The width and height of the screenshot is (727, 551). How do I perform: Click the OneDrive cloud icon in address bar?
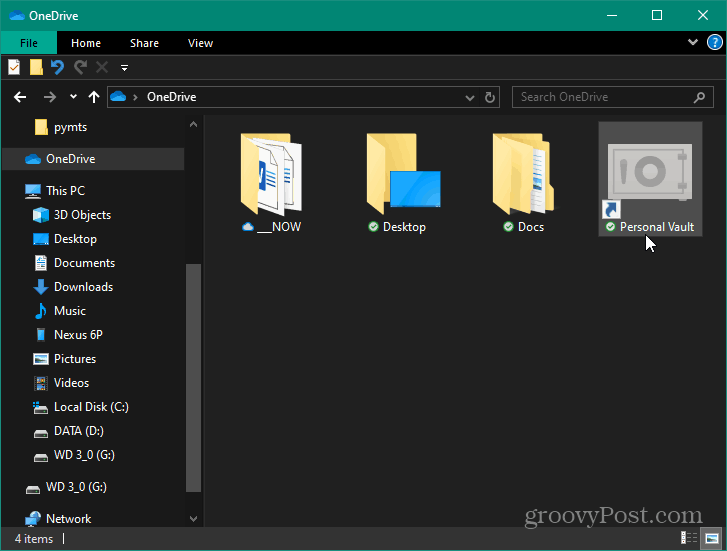point(118,96)
